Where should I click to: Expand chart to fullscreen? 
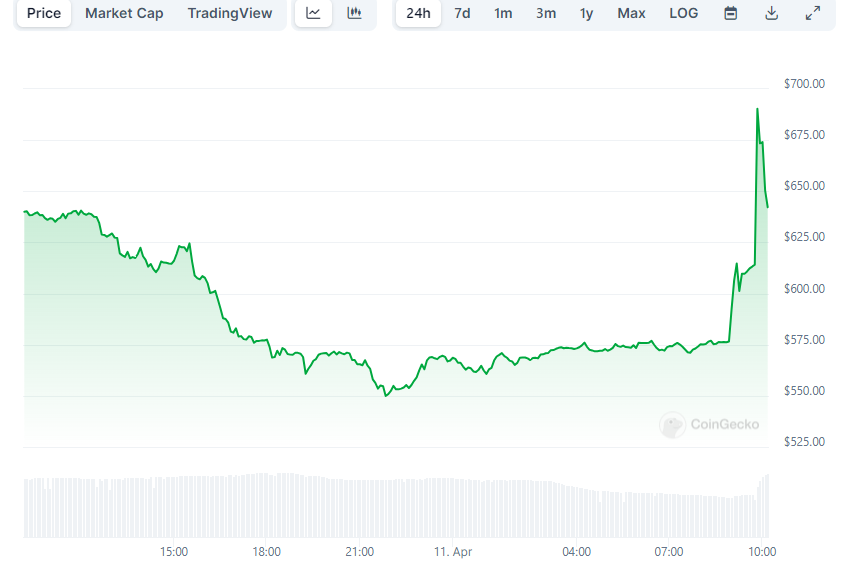812,13
